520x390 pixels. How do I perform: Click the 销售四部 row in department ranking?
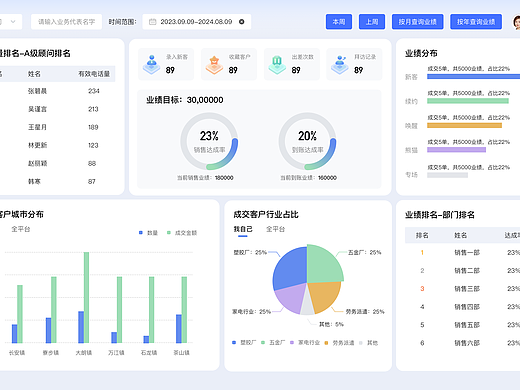coord(462,307)
